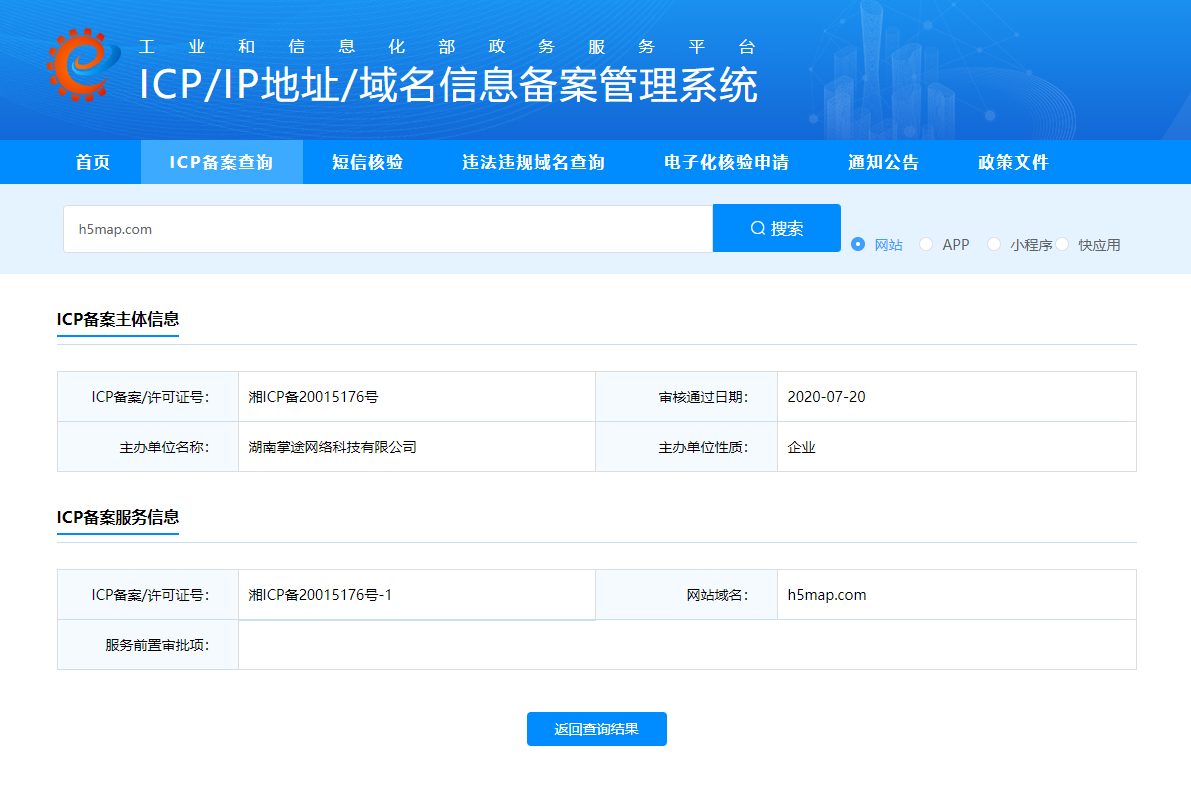Select the 快应用 radio option

click(1062, 244)
